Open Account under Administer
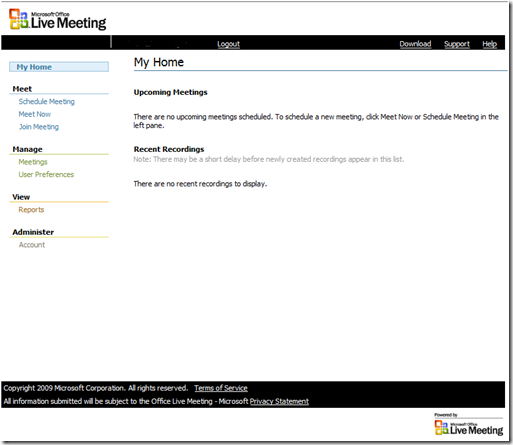Viewport: 513px width, 445px height. click(x=32, y=245)
